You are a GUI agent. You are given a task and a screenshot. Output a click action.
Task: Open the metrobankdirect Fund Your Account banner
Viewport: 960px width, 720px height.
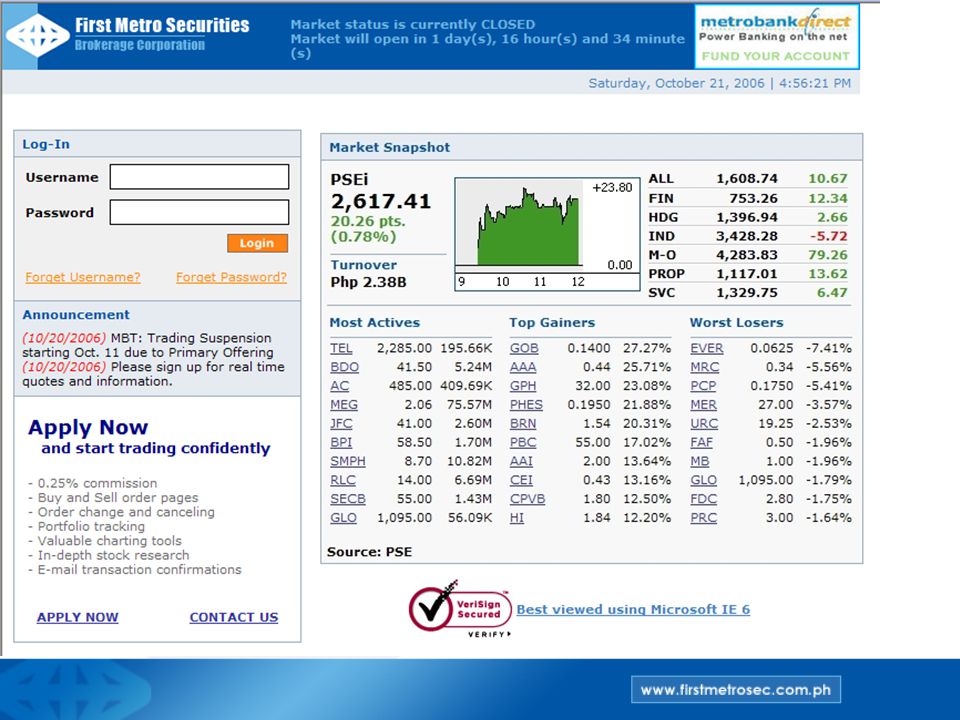(x=777, y=37)
